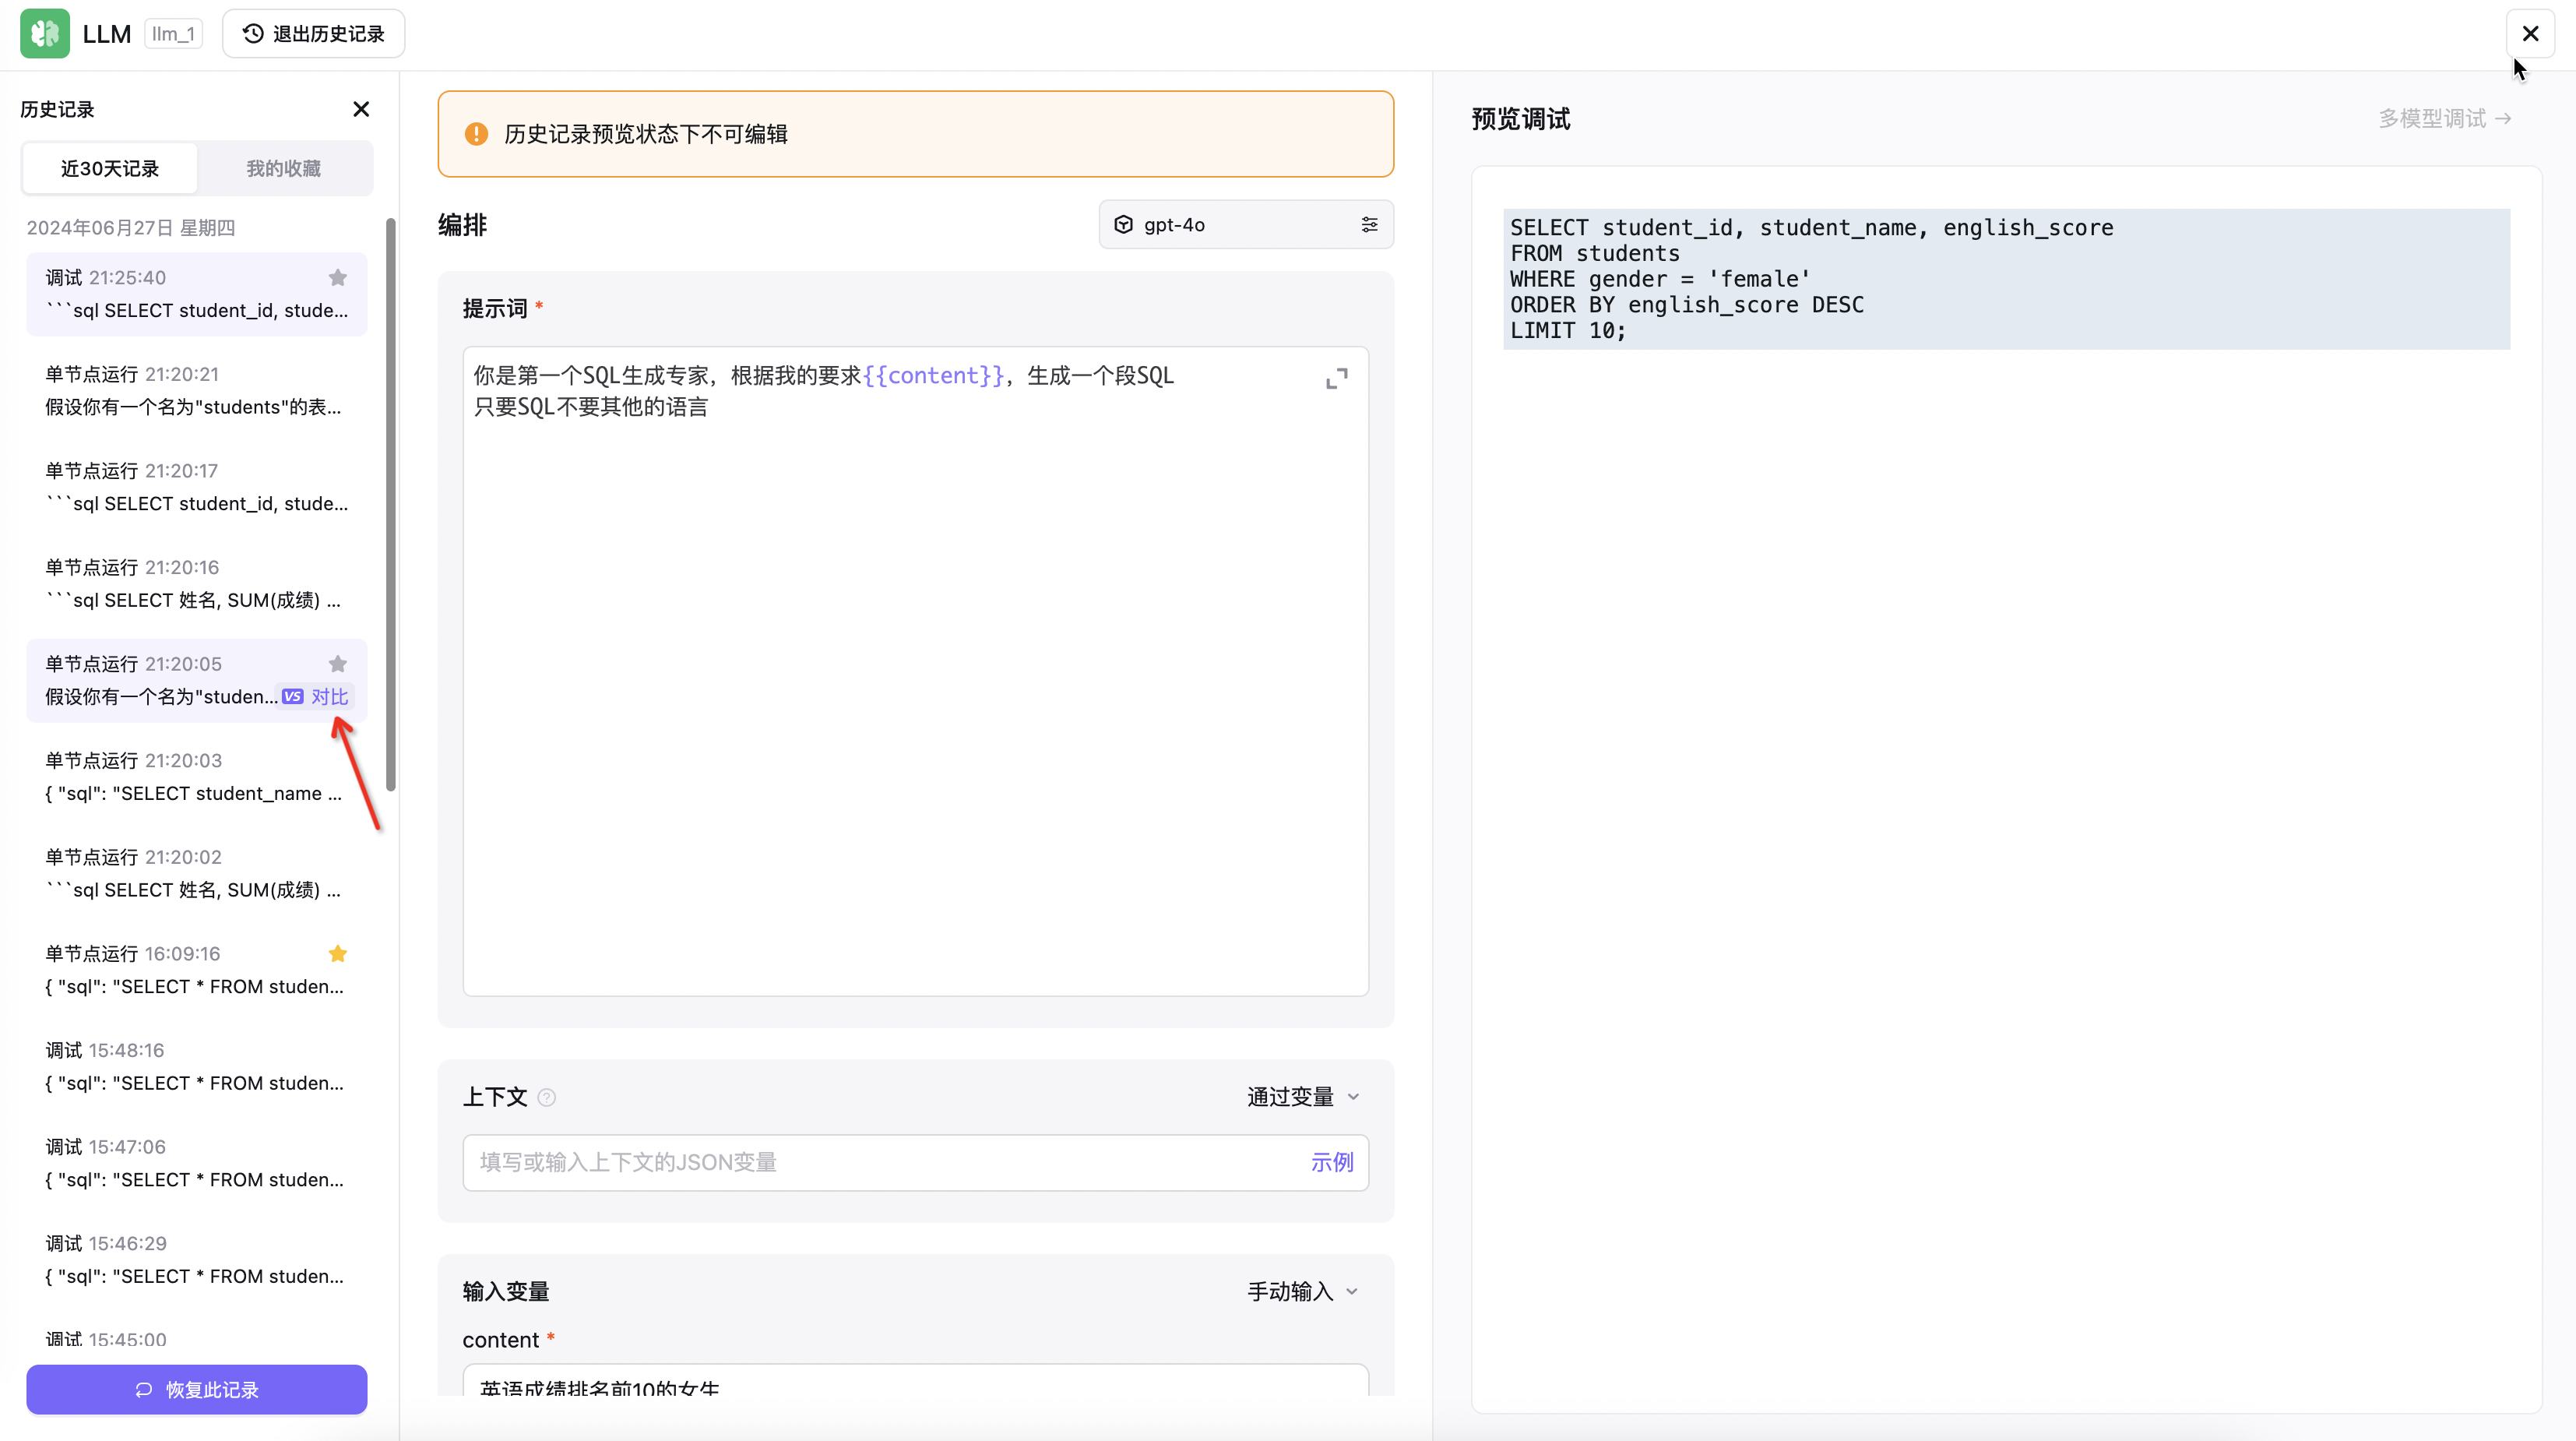This screenshot has height=1441, width=2576.
Task: Unstar the 单节点运行 16:09:16 record
Action: point(338,954)
